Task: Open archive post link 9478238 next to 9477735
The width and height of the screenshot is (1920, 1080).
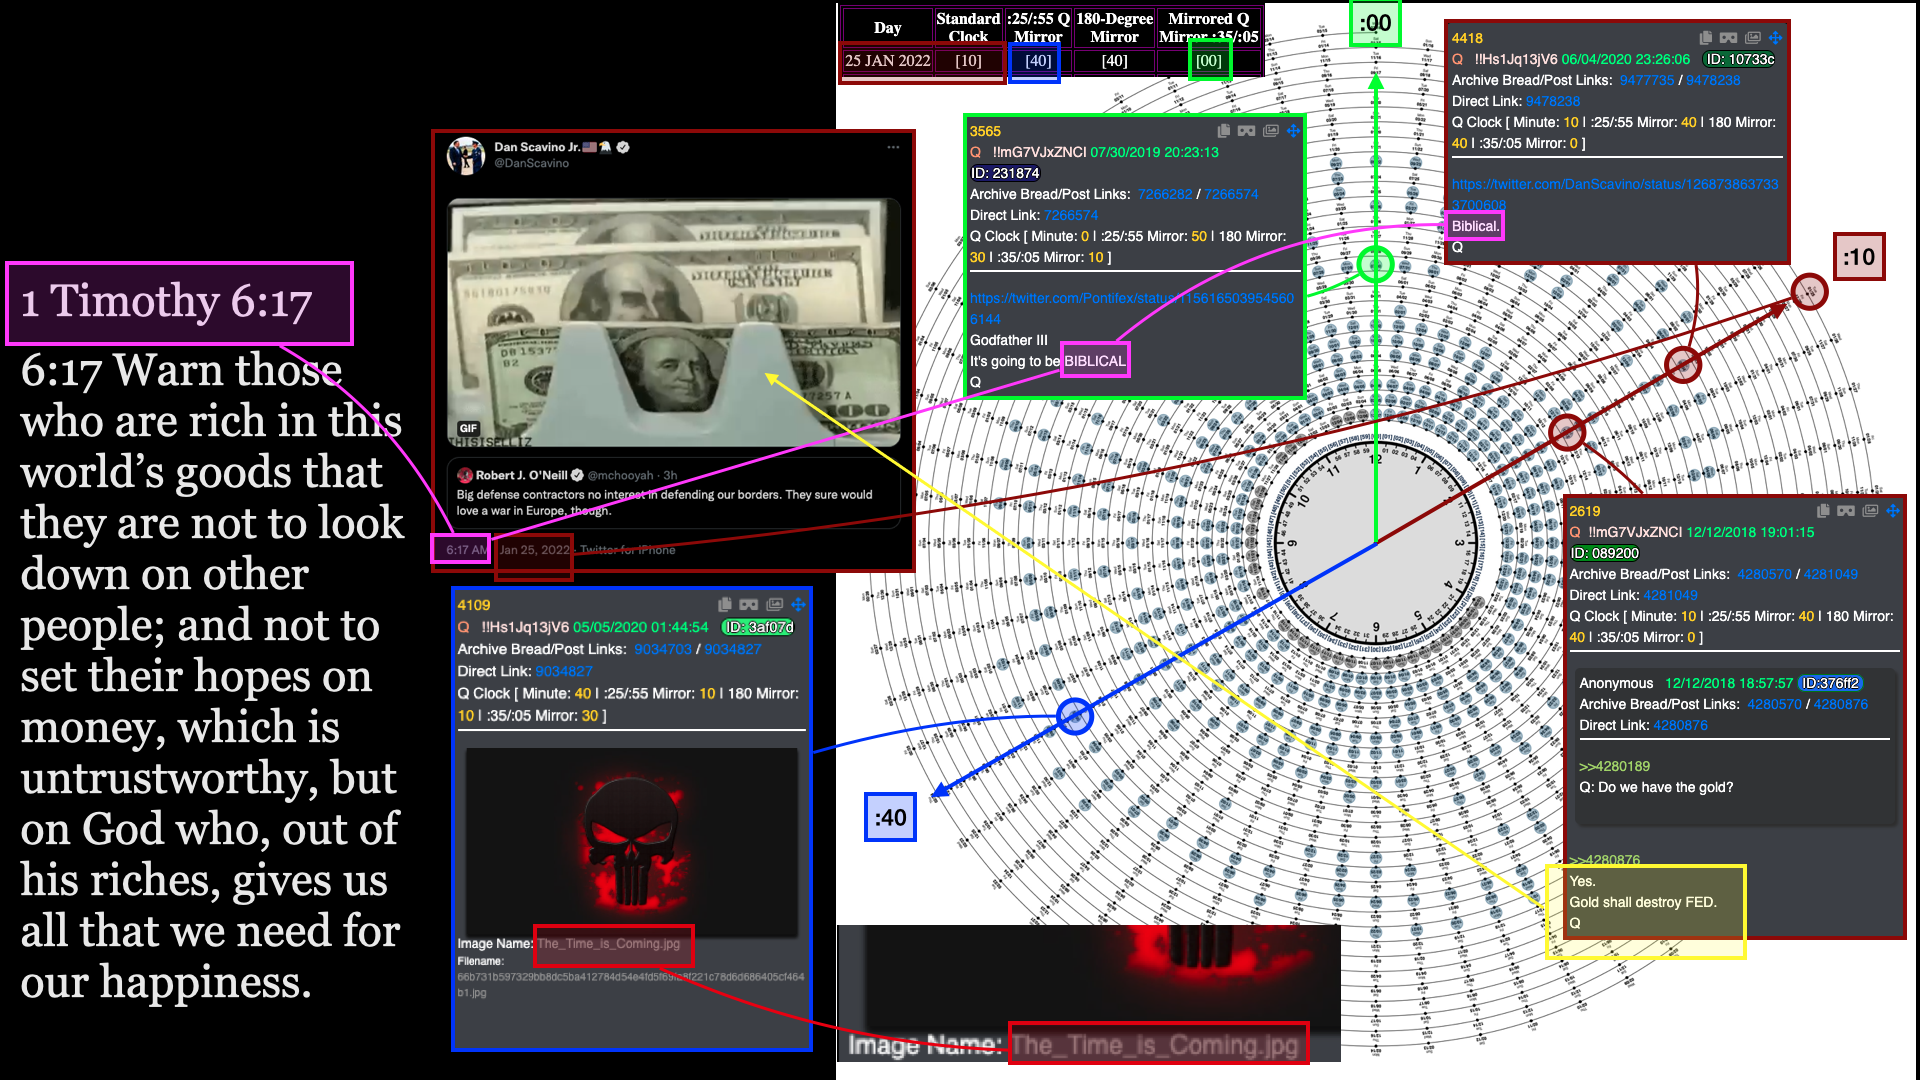Action: (x=1713, y=80)
